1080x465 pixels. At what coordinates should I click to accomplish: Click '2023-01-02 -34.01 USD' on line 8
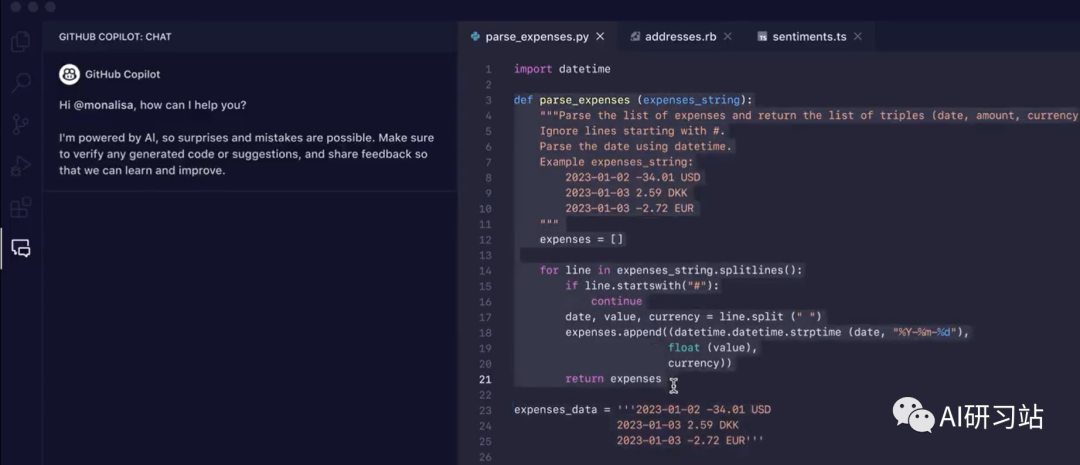(x=632, y=178)
